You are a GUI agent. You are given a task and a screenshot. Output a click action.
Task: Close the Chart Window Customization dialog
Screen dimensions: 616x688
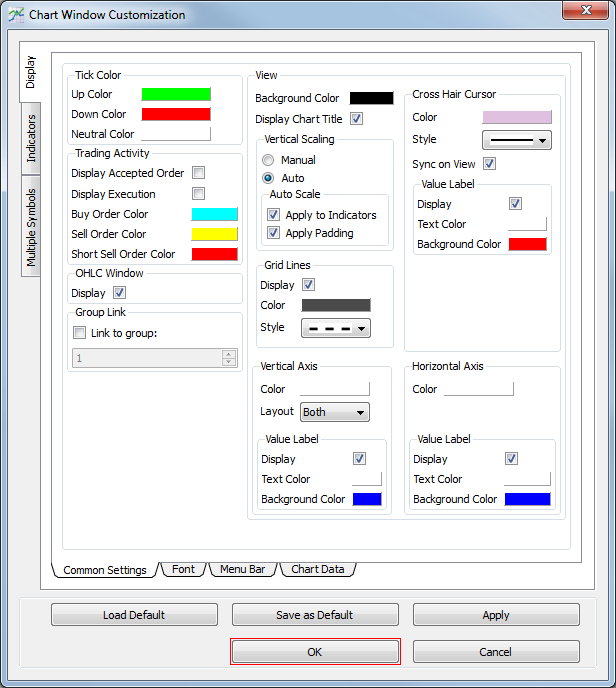click(x=590, y=11)
